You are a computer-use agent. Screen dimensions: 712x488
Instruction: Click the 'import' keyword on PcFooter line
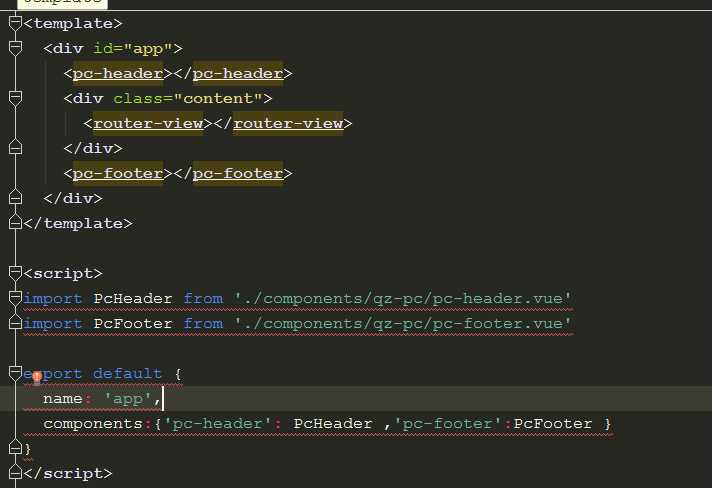pos(53,323)
